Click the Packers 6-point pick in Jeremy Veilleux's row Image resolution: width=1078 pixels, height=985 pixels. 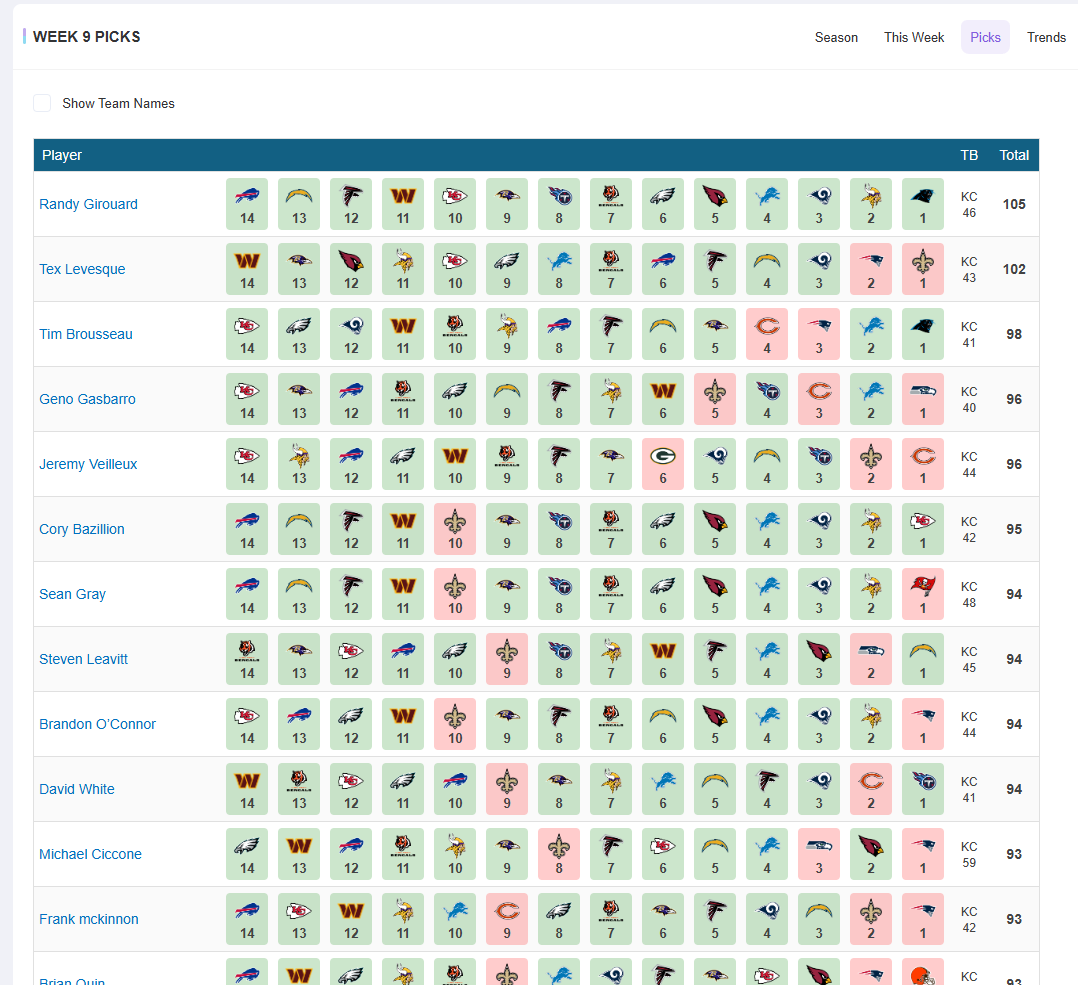coord(663,464)
